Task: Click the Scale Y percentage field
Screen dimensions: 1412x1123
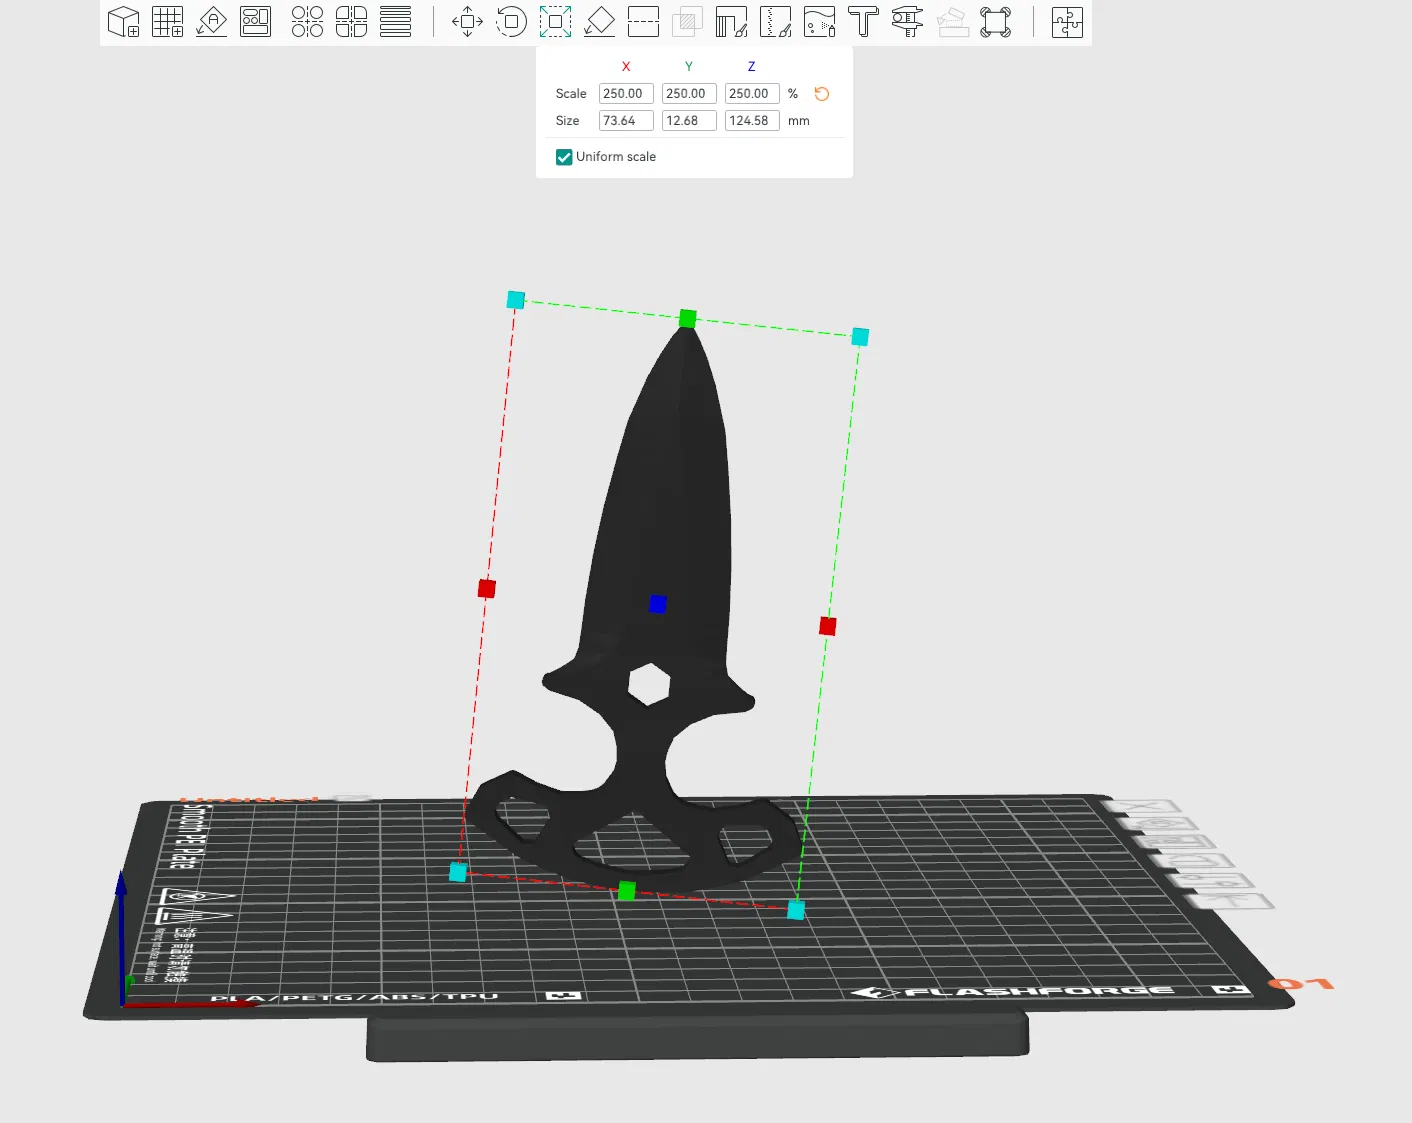Action: point(689,94)
